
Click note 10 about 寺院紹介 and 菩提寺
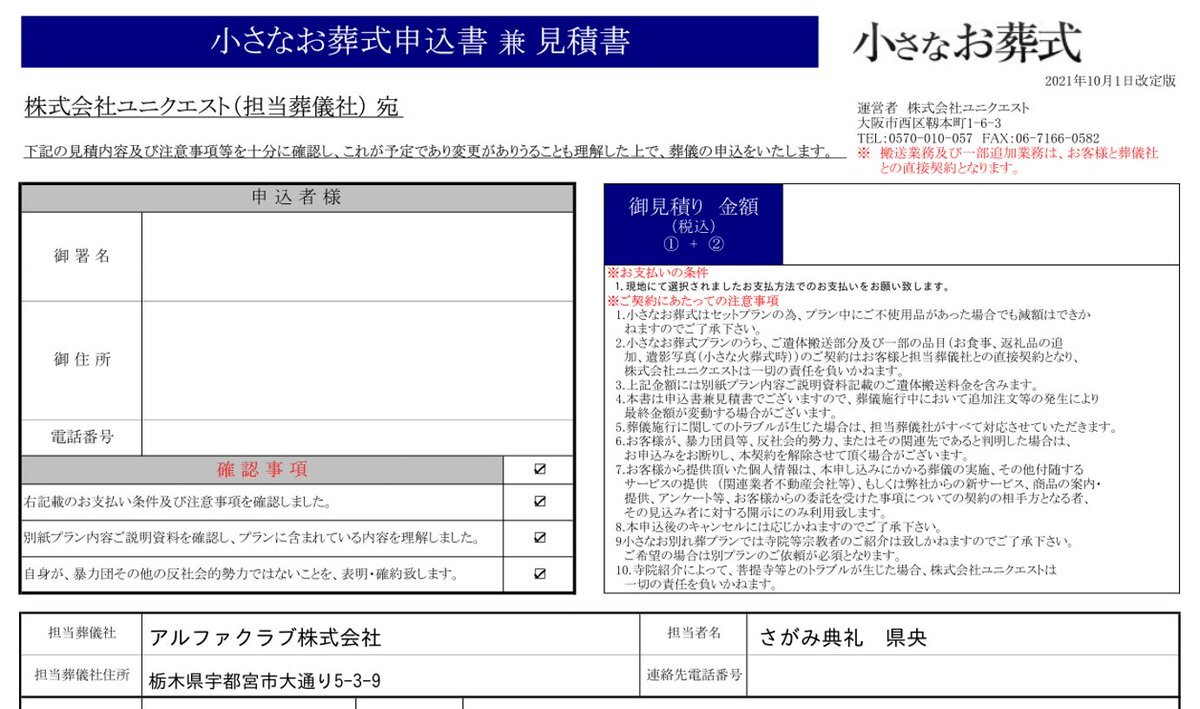coord(836,576)
